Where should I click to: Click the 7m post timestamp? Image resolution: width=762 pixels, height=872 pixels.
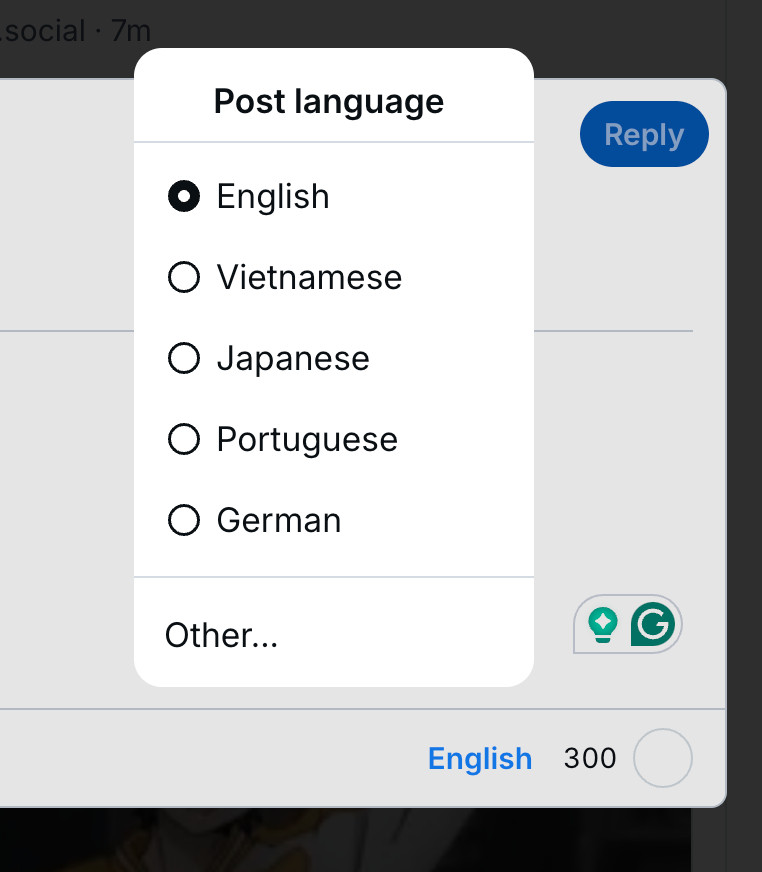[131, 31]
